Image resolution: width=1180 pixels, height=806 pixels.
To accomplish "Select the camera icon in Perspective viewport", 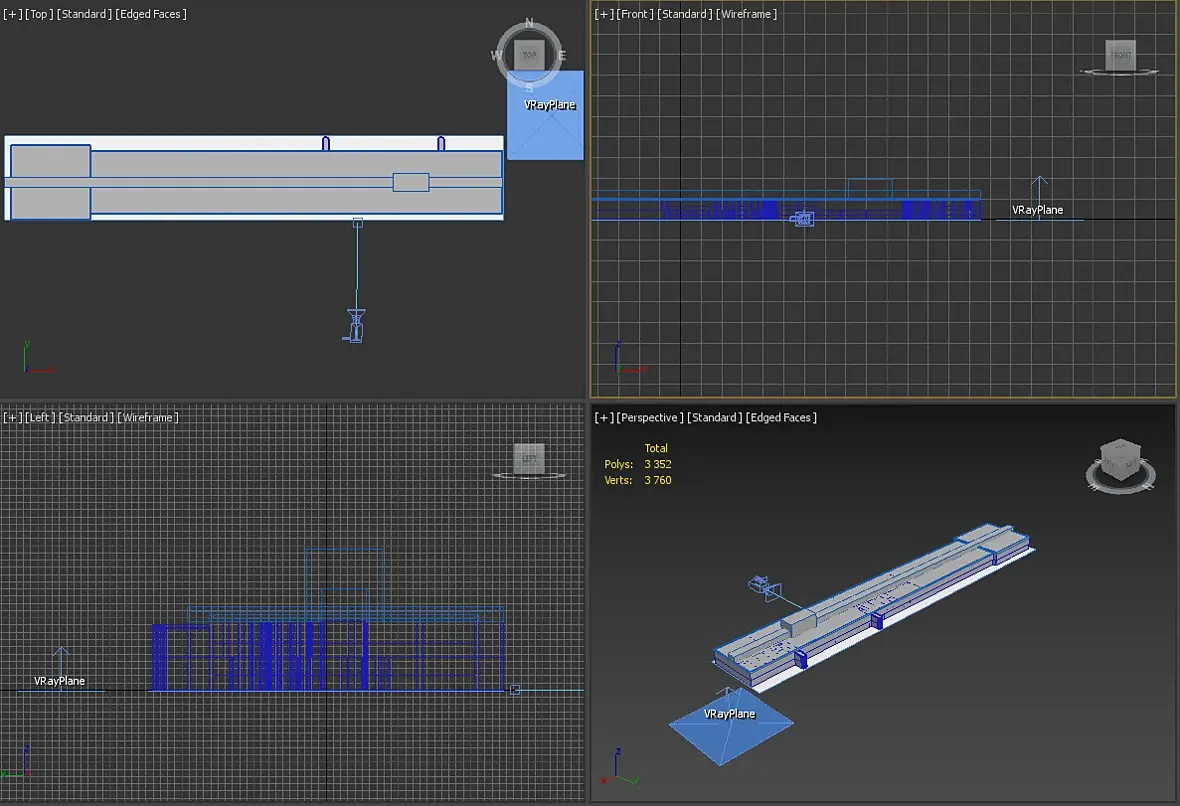I will tap(759, 585).
